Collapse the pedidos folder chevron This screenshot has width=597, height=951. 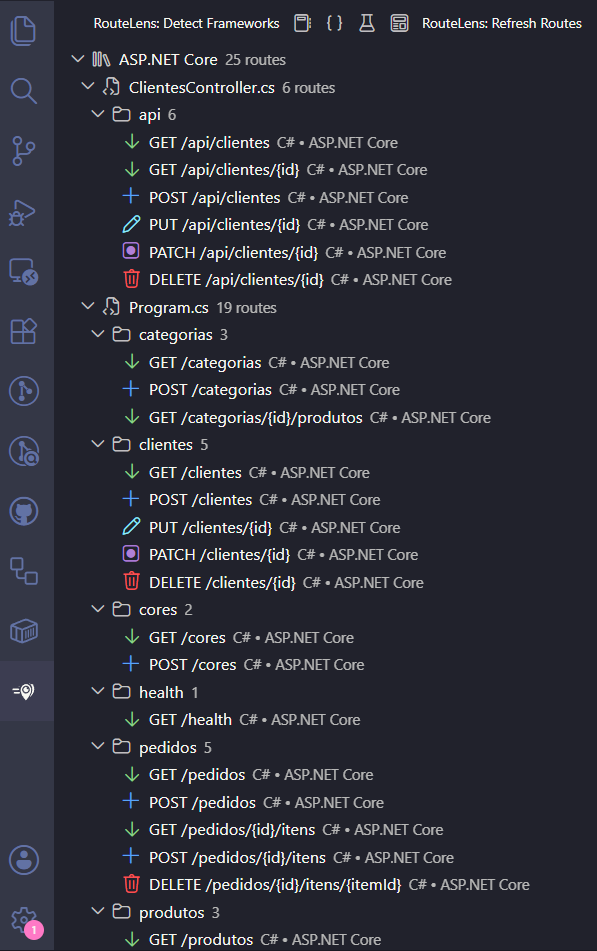click(x=98, y=747)
